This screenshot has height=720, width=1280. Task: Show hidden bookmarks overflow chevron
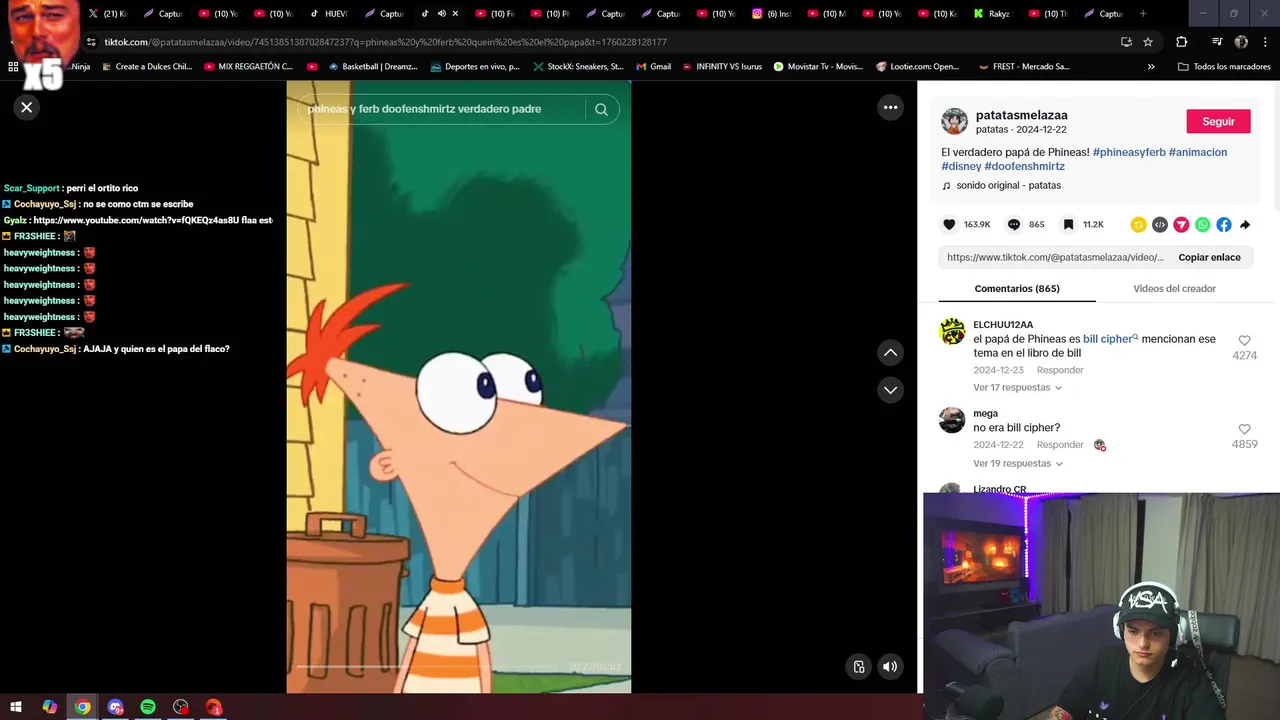click(x=1151, y=67)
